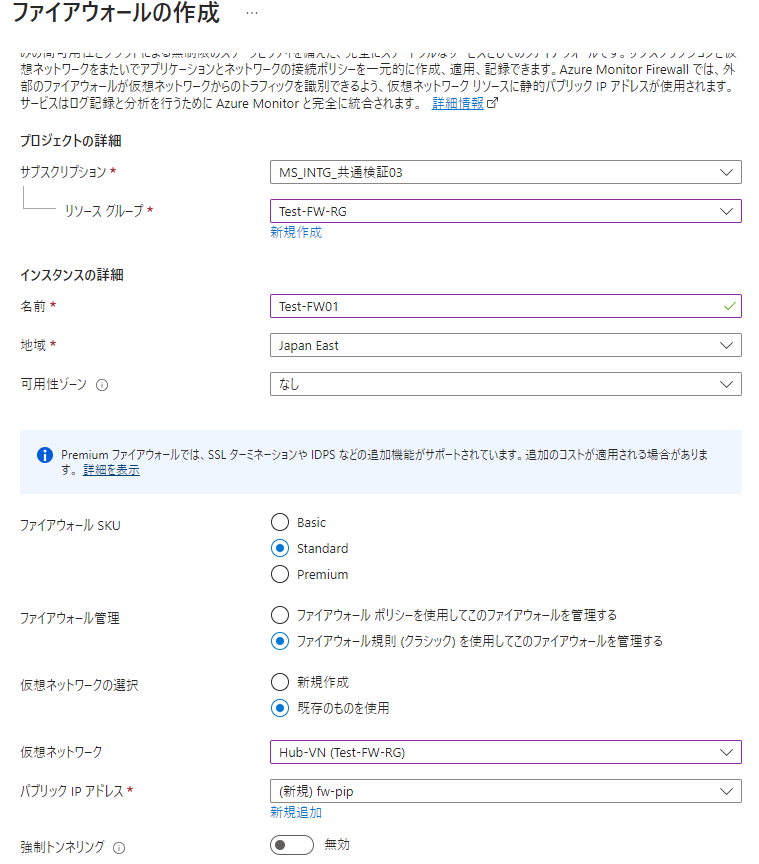Open the 仮想ネットワーク Hub-VN dropdown
Image resolution: width=759 pixels, height=864 pixels.
(505, 752)
